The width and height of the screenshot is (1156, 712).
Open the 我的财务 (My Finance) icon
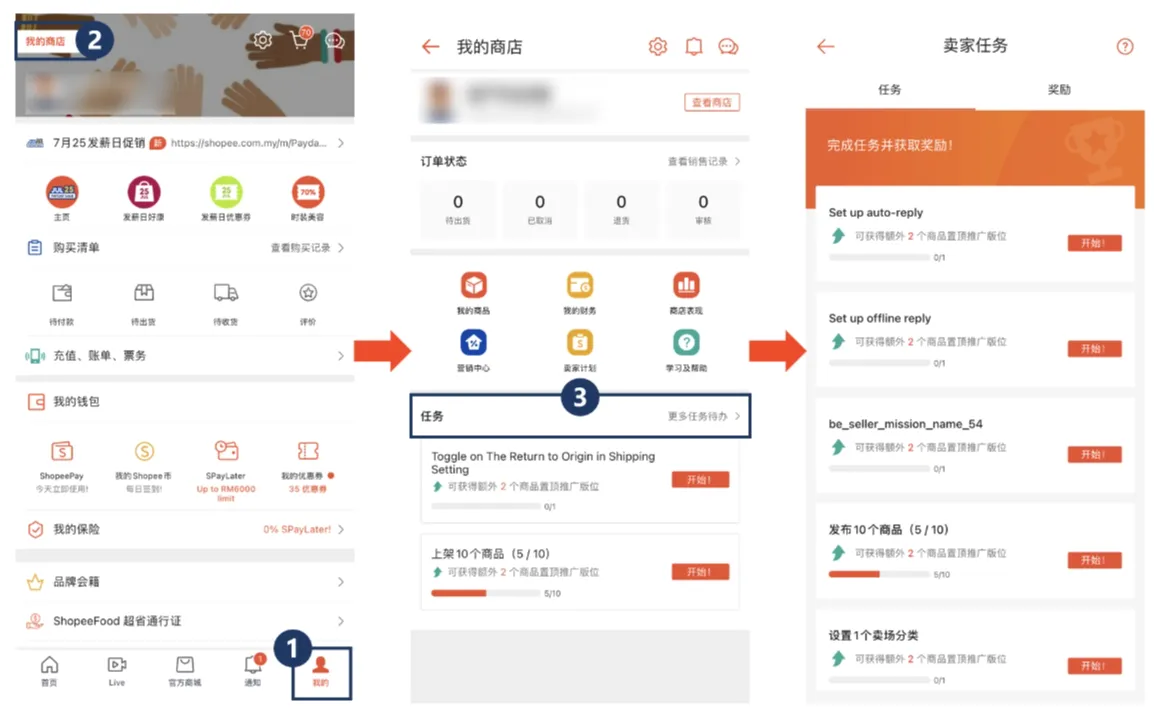[x=579, y=285]
